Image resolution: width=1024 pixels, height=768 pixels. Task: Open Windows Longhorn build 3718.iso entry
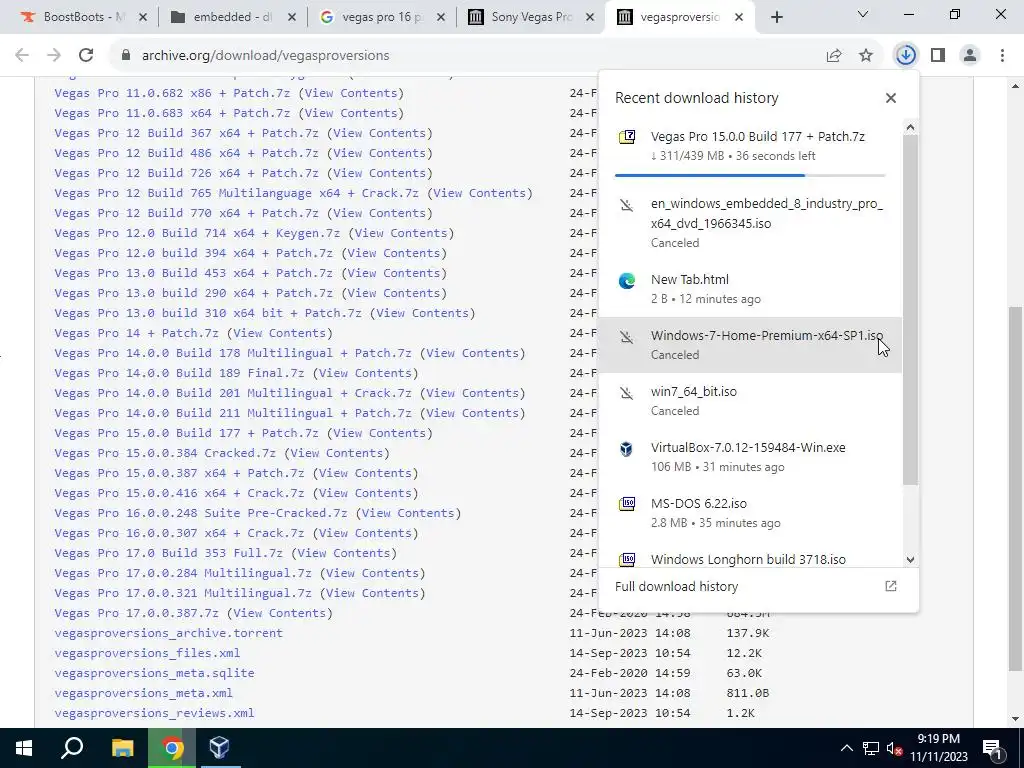pyautogui.click(x=750, y=559)
